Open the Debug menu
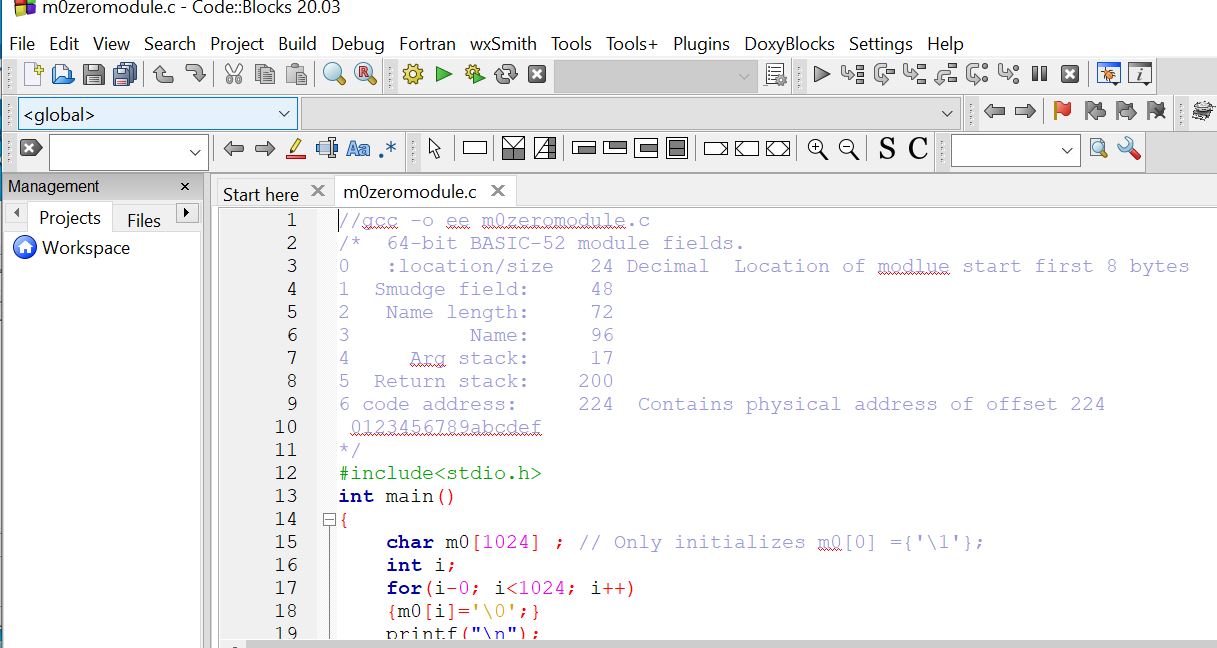 (358, 44)
